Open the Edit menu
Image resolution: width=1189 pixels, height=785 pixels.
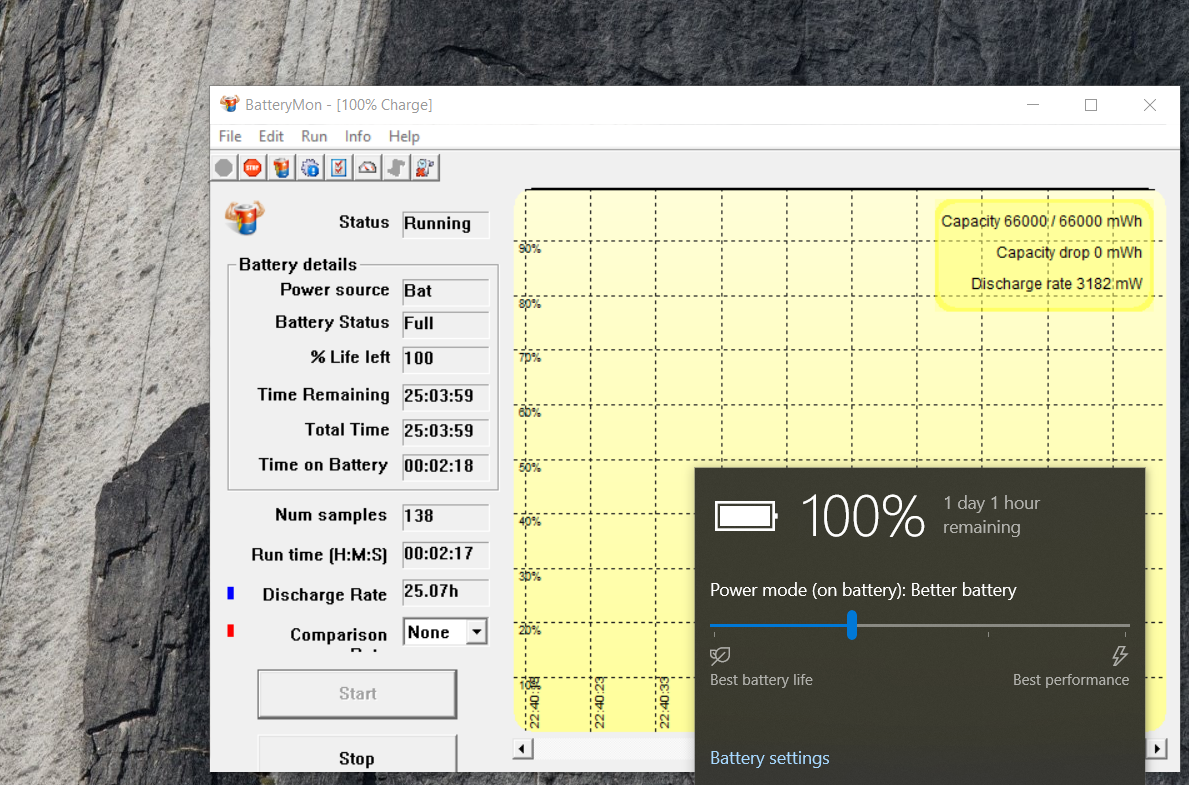click(271, 137)
